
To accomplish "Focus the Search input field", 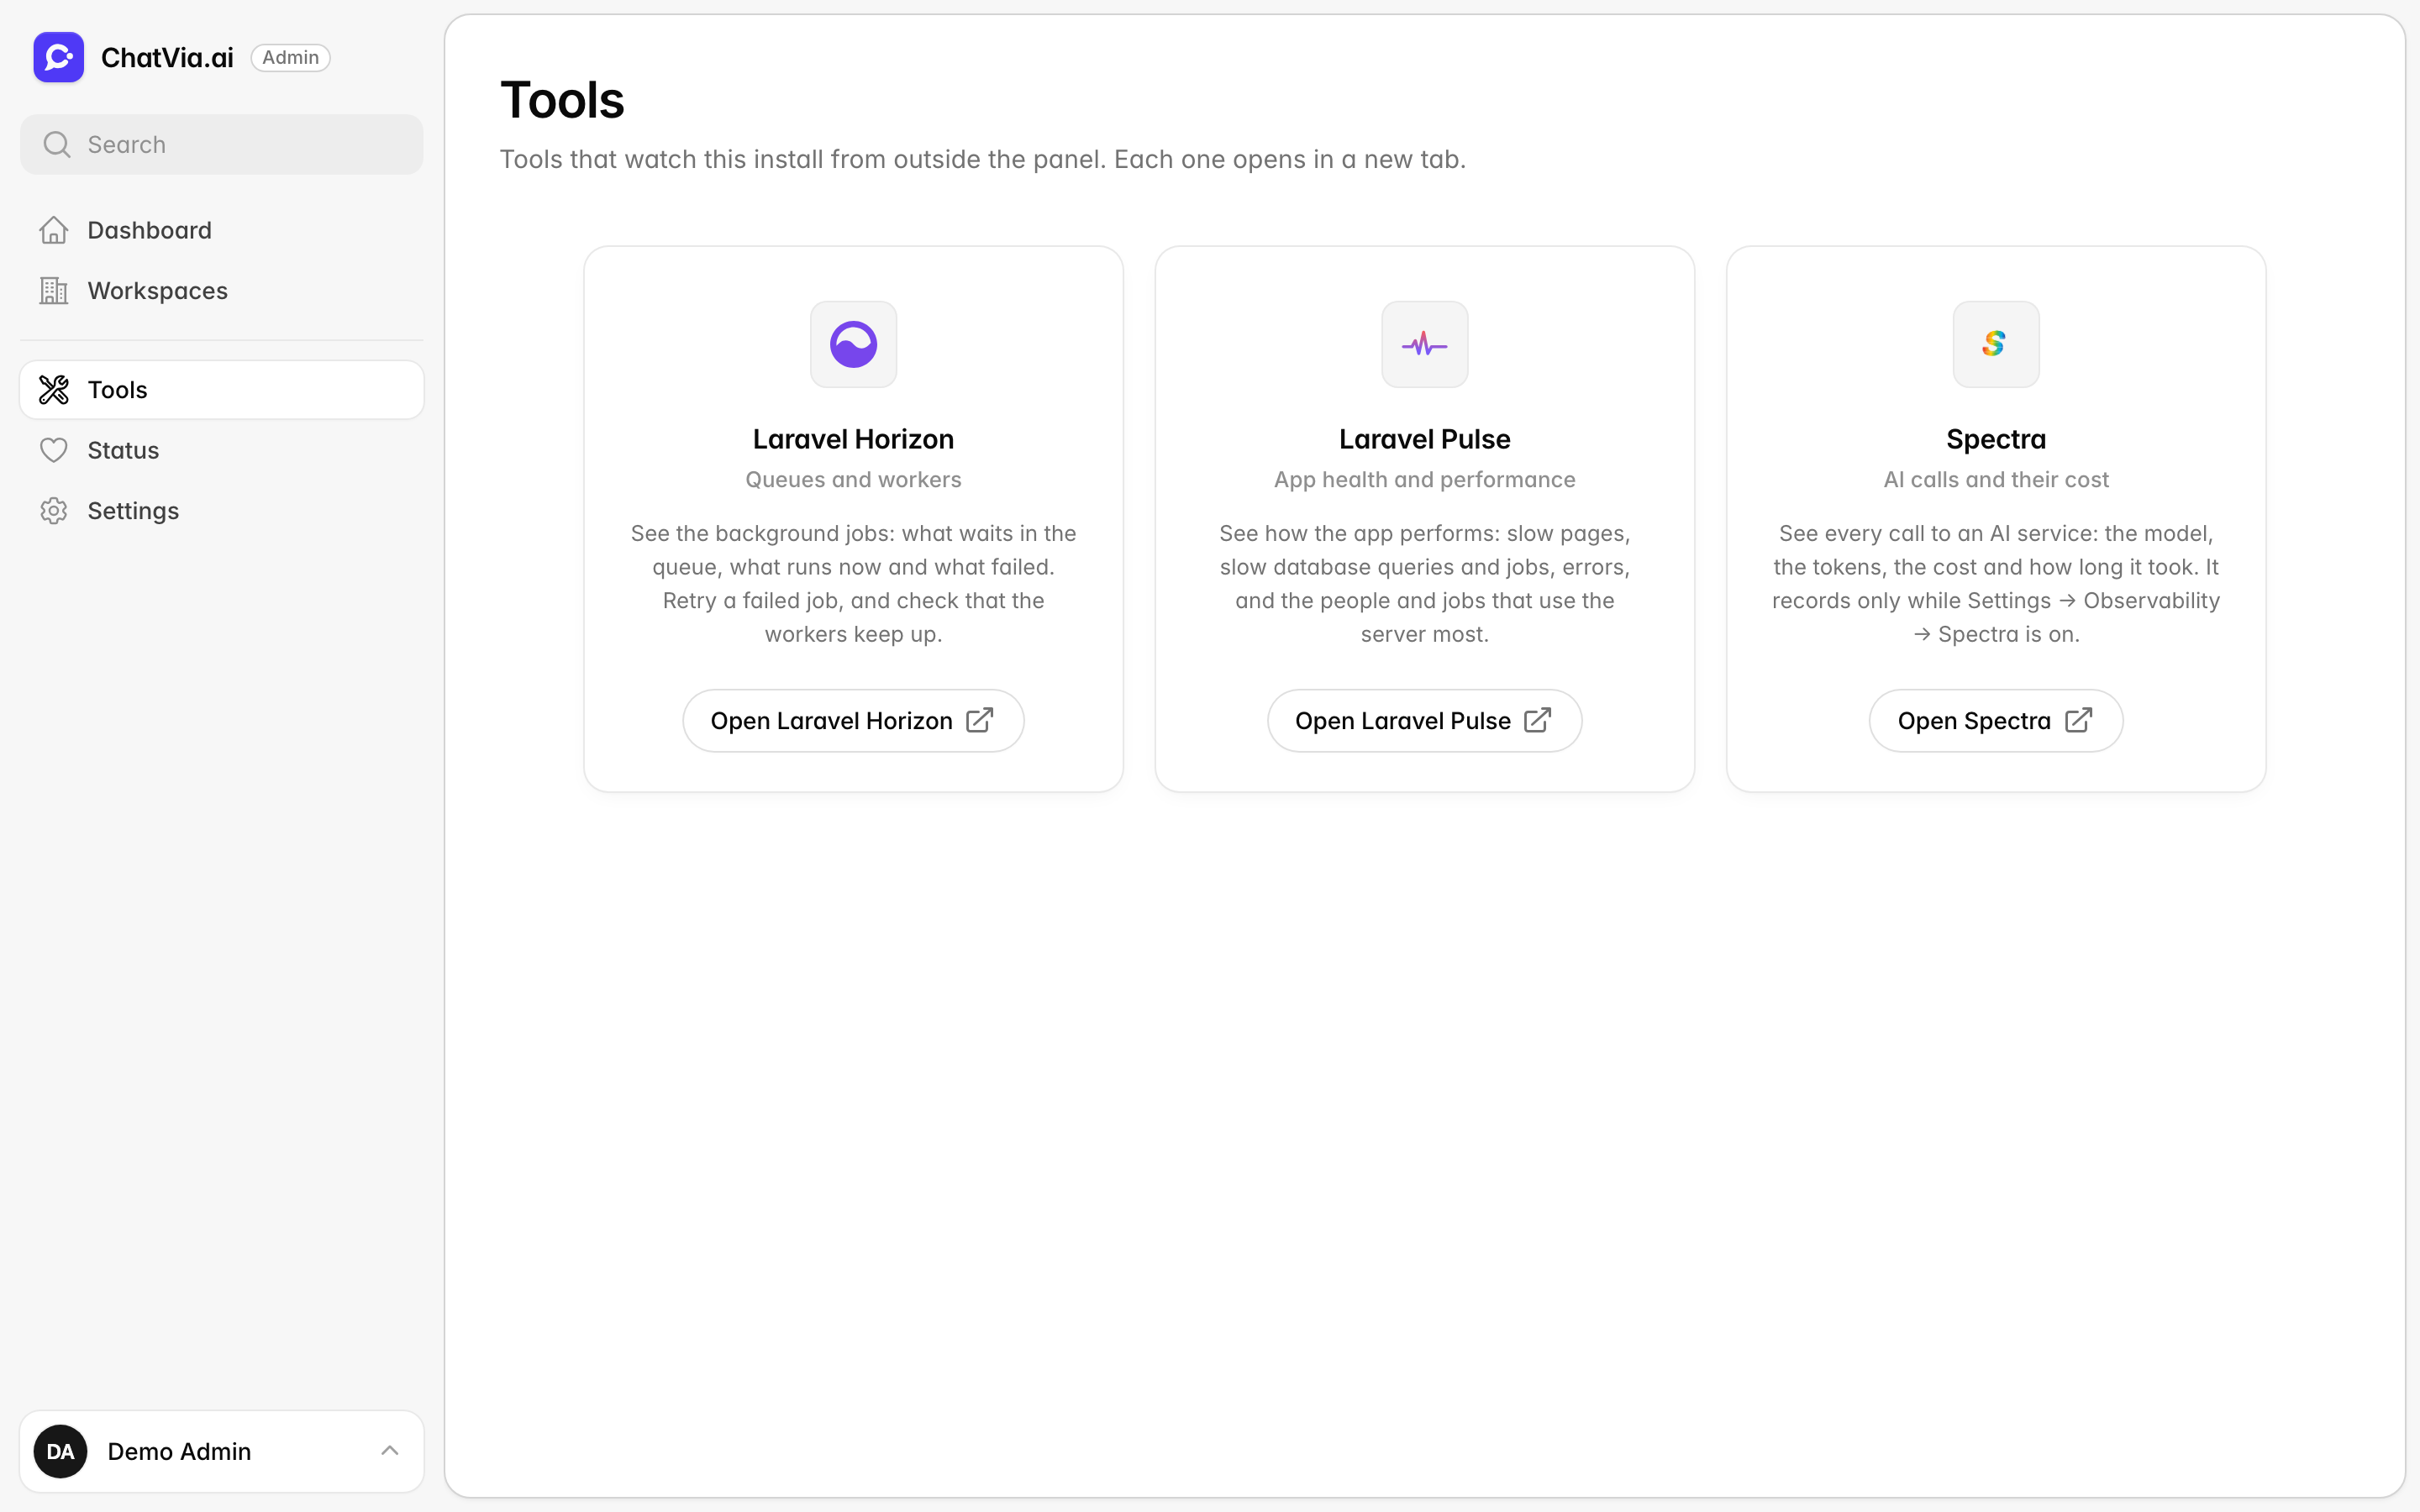I will click(x=222, y=144).
